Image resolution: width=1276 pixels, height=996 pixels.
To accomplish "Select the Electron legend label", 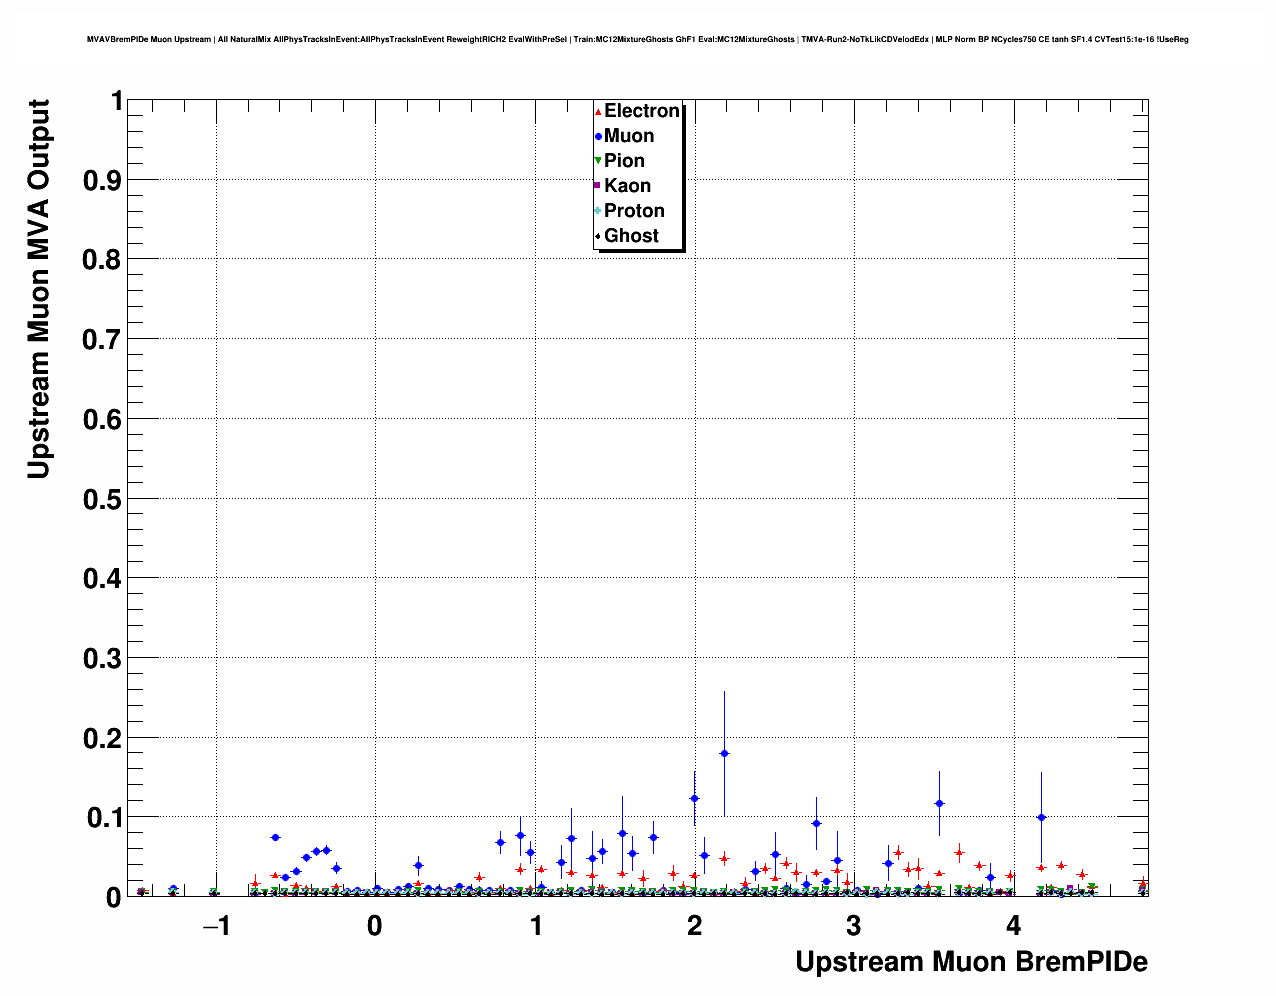I will [x=641, y=111].
